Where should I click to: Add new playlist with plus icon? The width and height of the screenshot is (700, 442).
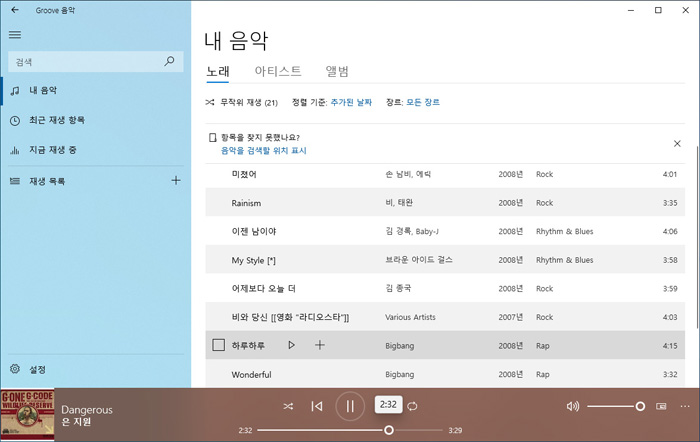176,180
